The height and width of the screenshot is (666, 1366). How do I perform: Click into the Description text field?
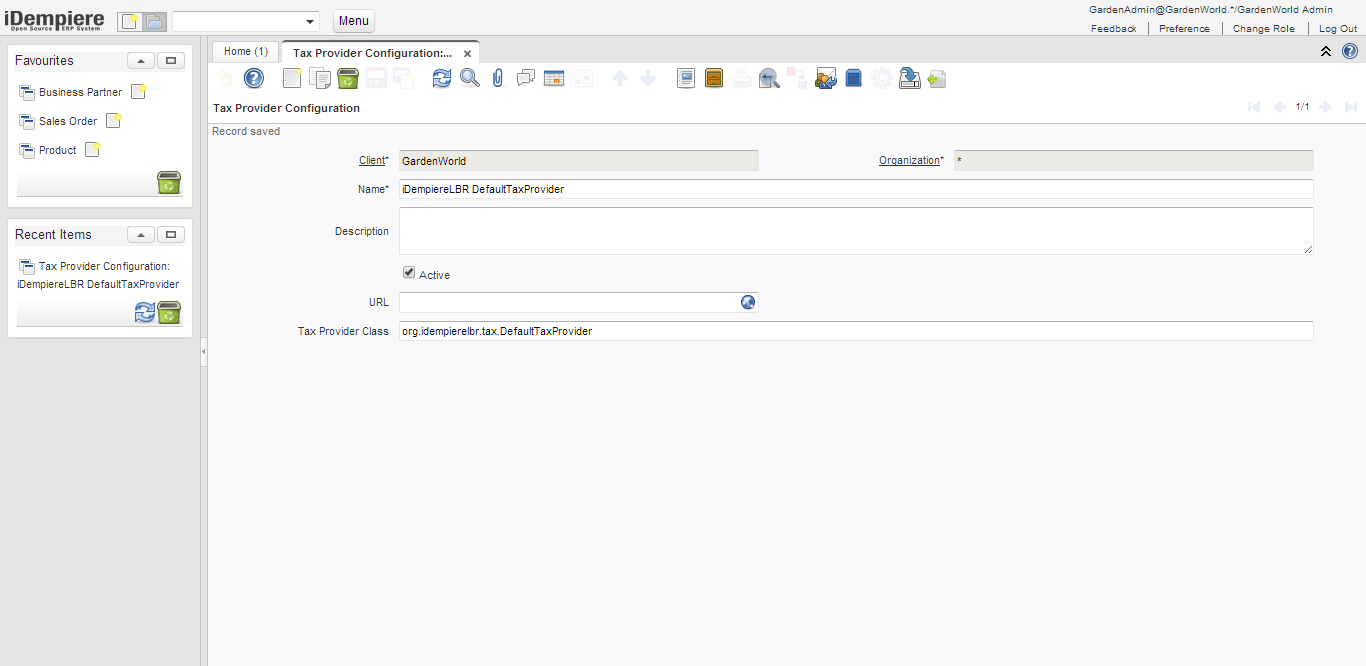click(855, 231)
